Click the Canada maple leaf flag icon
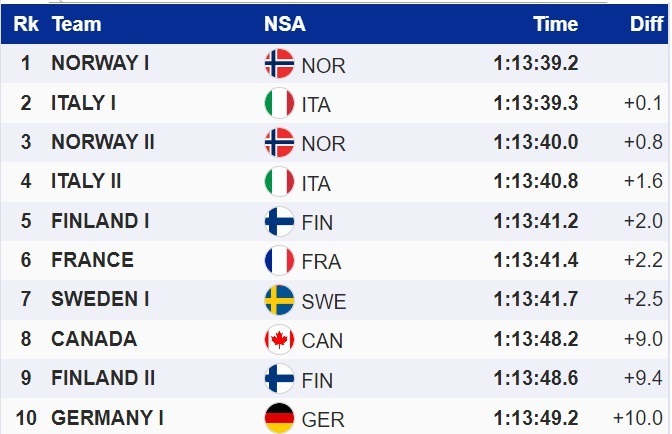 click(279, 340)
